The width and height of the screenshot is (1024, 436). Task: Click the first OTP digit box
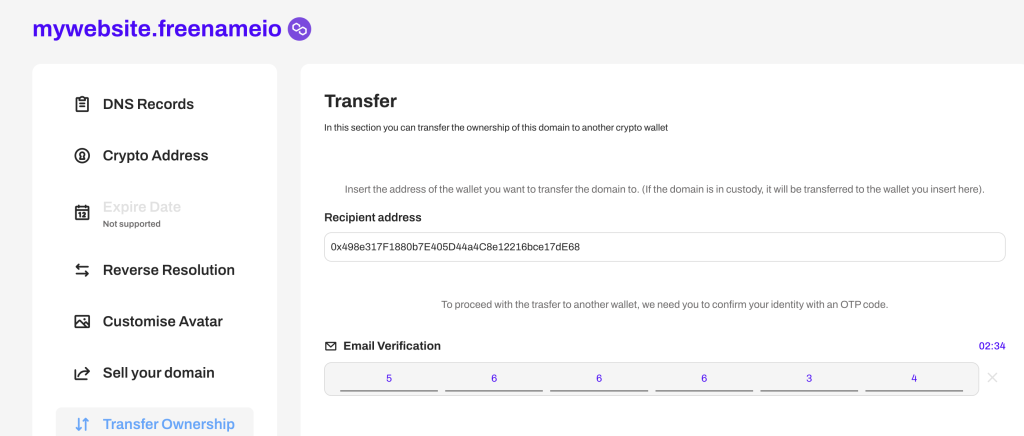[389, 379]
